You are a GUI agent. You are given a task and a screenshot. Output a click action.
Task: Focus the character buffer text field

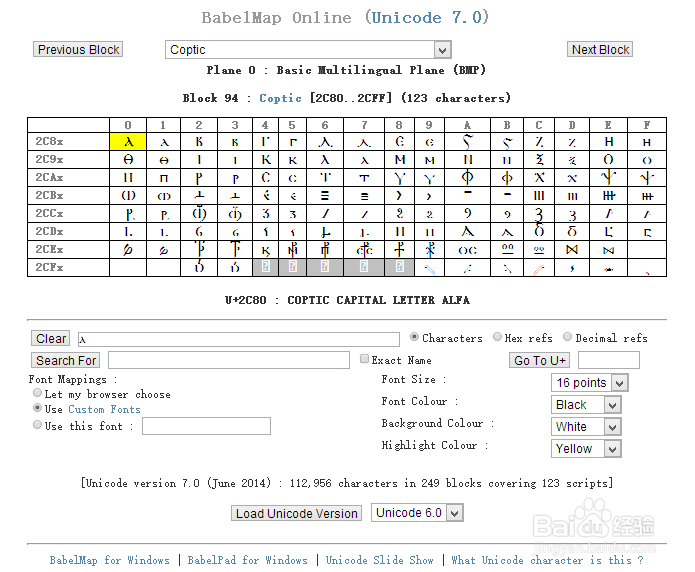point(238,339)
